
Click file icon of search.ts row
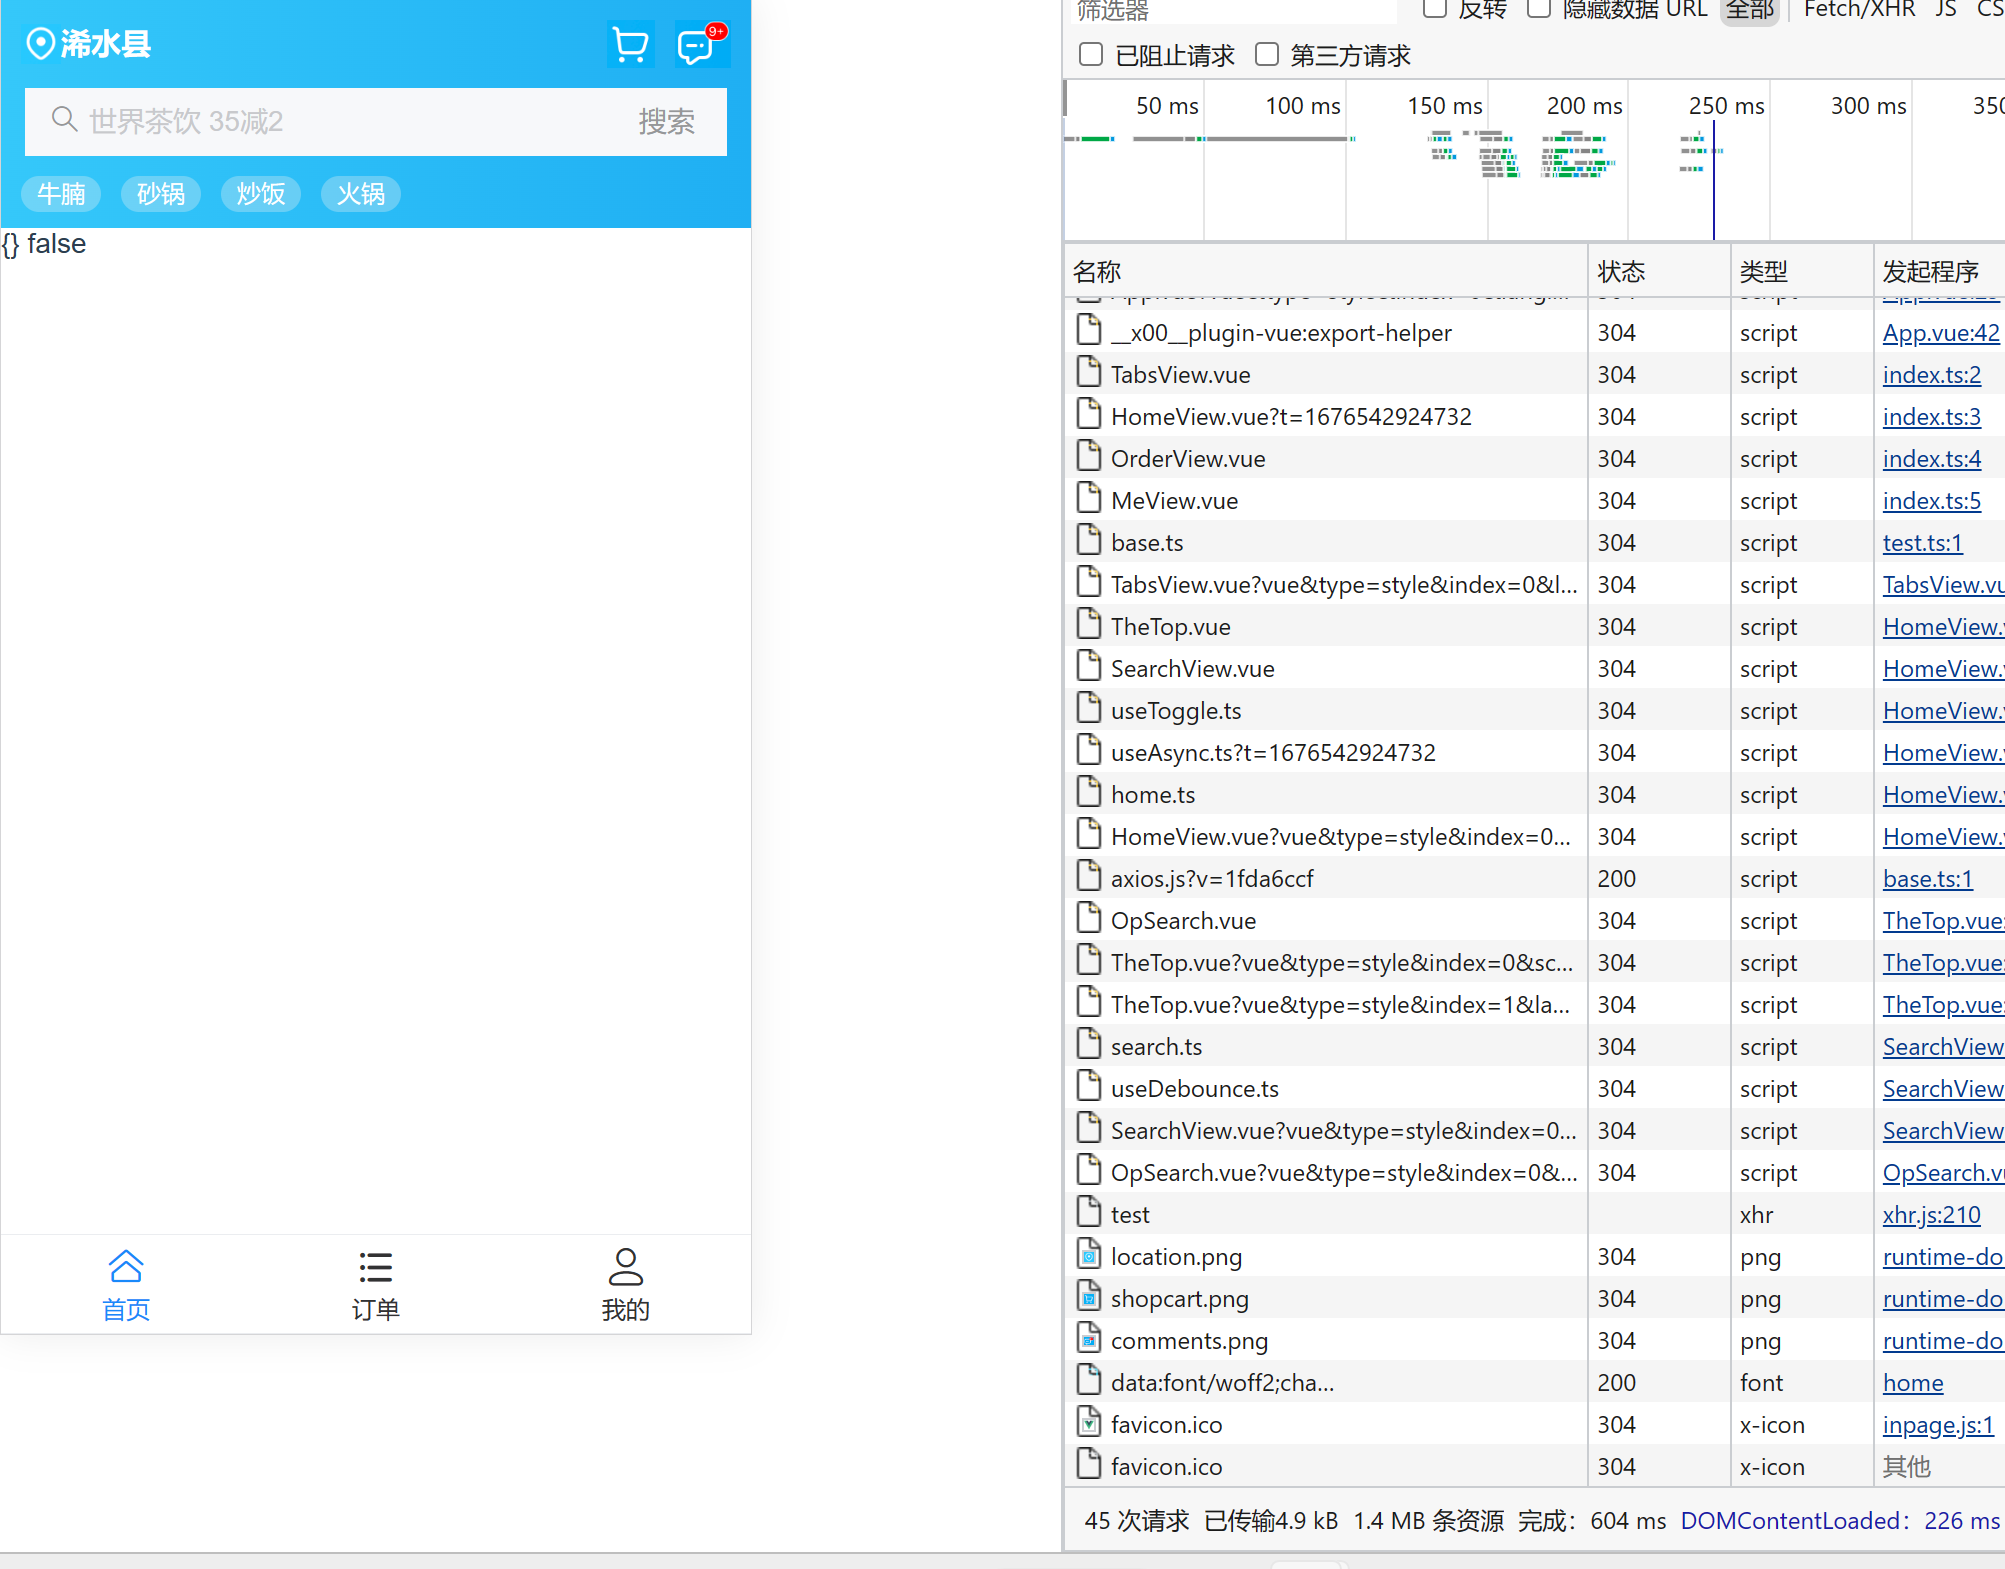coord(1089,1044)
